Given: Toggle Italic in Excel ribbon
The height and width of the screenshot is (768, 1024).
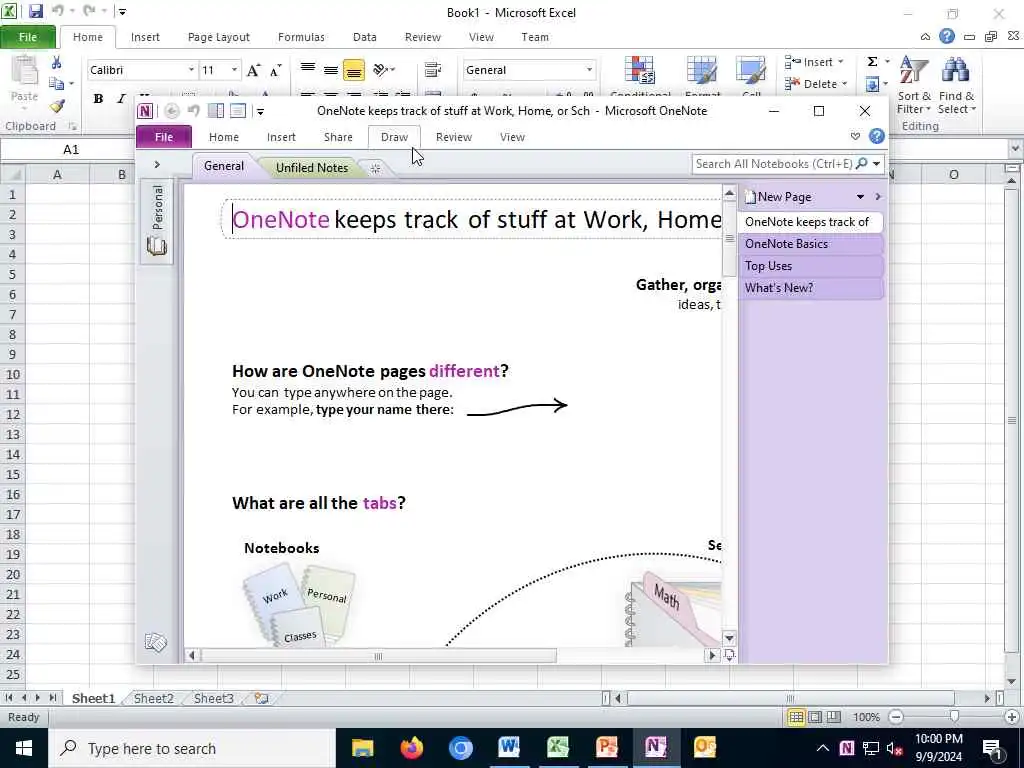Looking at the screenshot, I should point(121,99).
